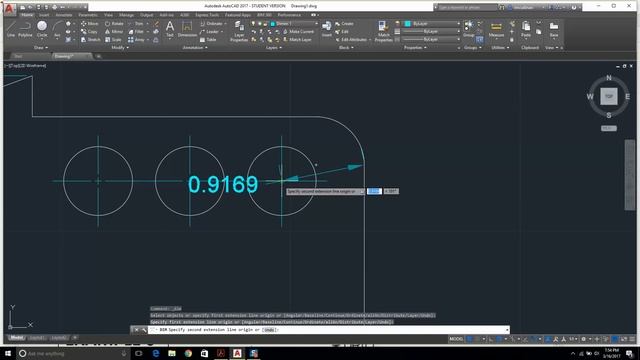
Task: Open the ByLayer lineweight dropdown
Action: 432,31
